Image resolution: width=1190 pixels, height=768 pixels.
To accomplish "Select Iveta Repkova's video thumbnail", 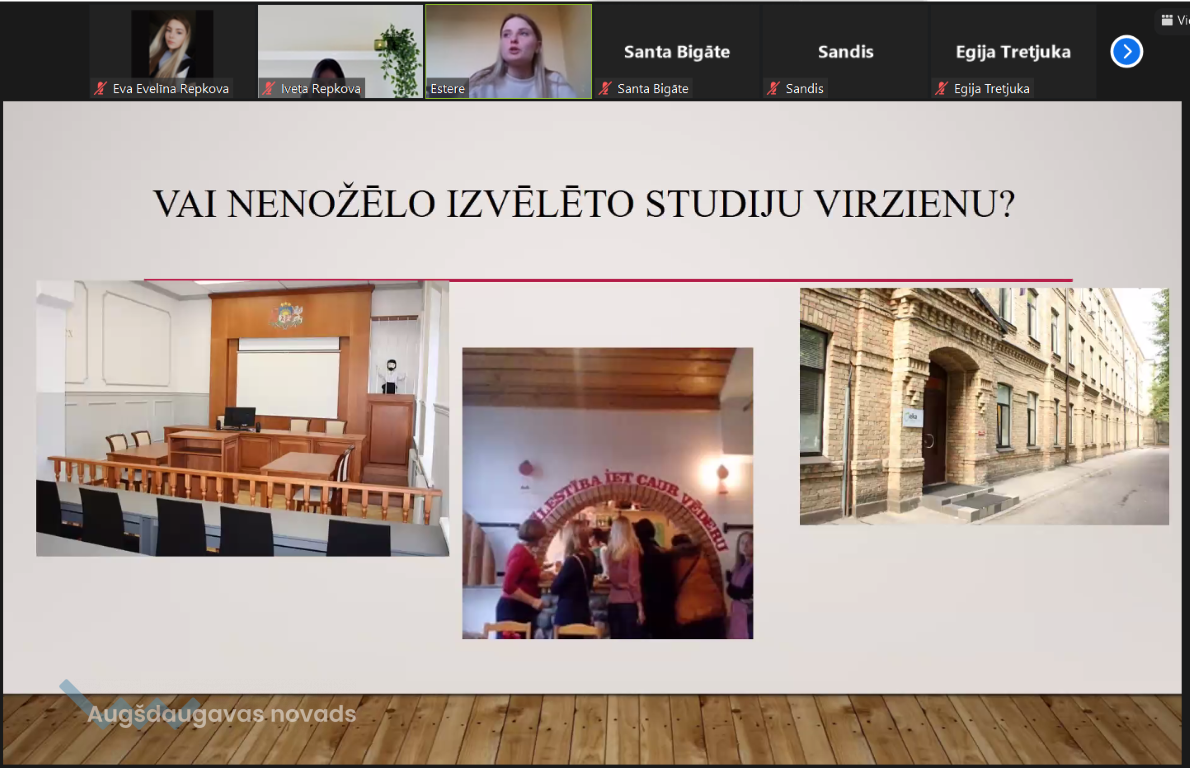I will 340,45.
